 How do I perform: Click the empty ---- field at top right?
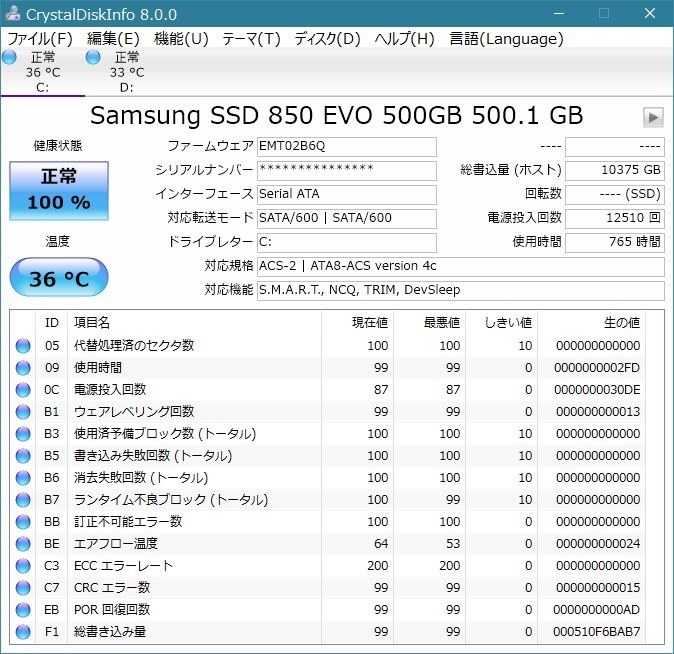click(x=615, y=147)
